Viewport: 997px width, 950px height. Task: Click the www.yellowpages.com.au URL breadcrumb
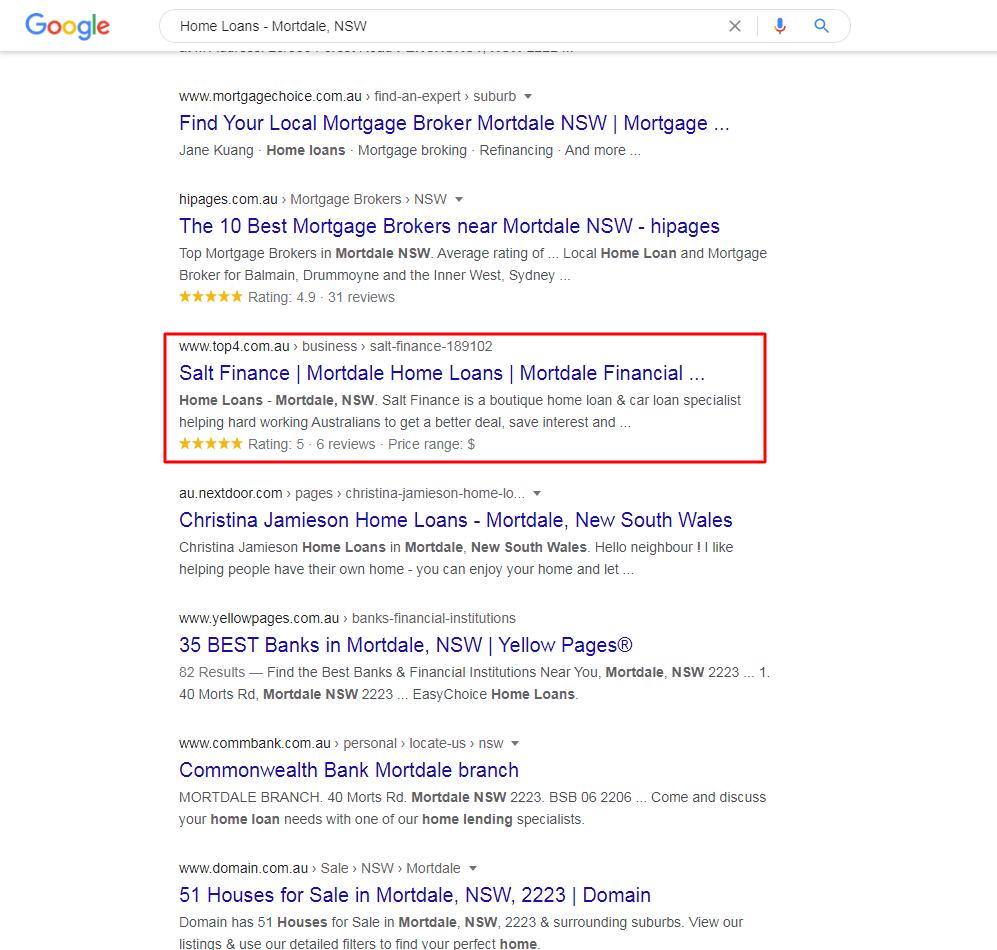pos(258,618)
